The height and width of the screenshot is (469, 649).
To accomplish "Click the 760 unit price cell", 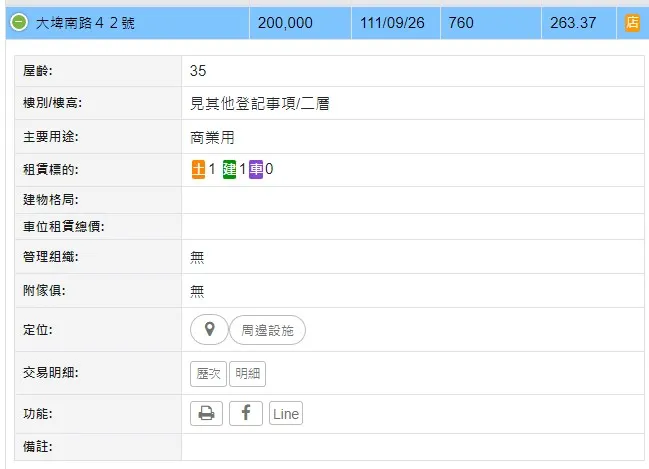I will click(x=461, y=23).
